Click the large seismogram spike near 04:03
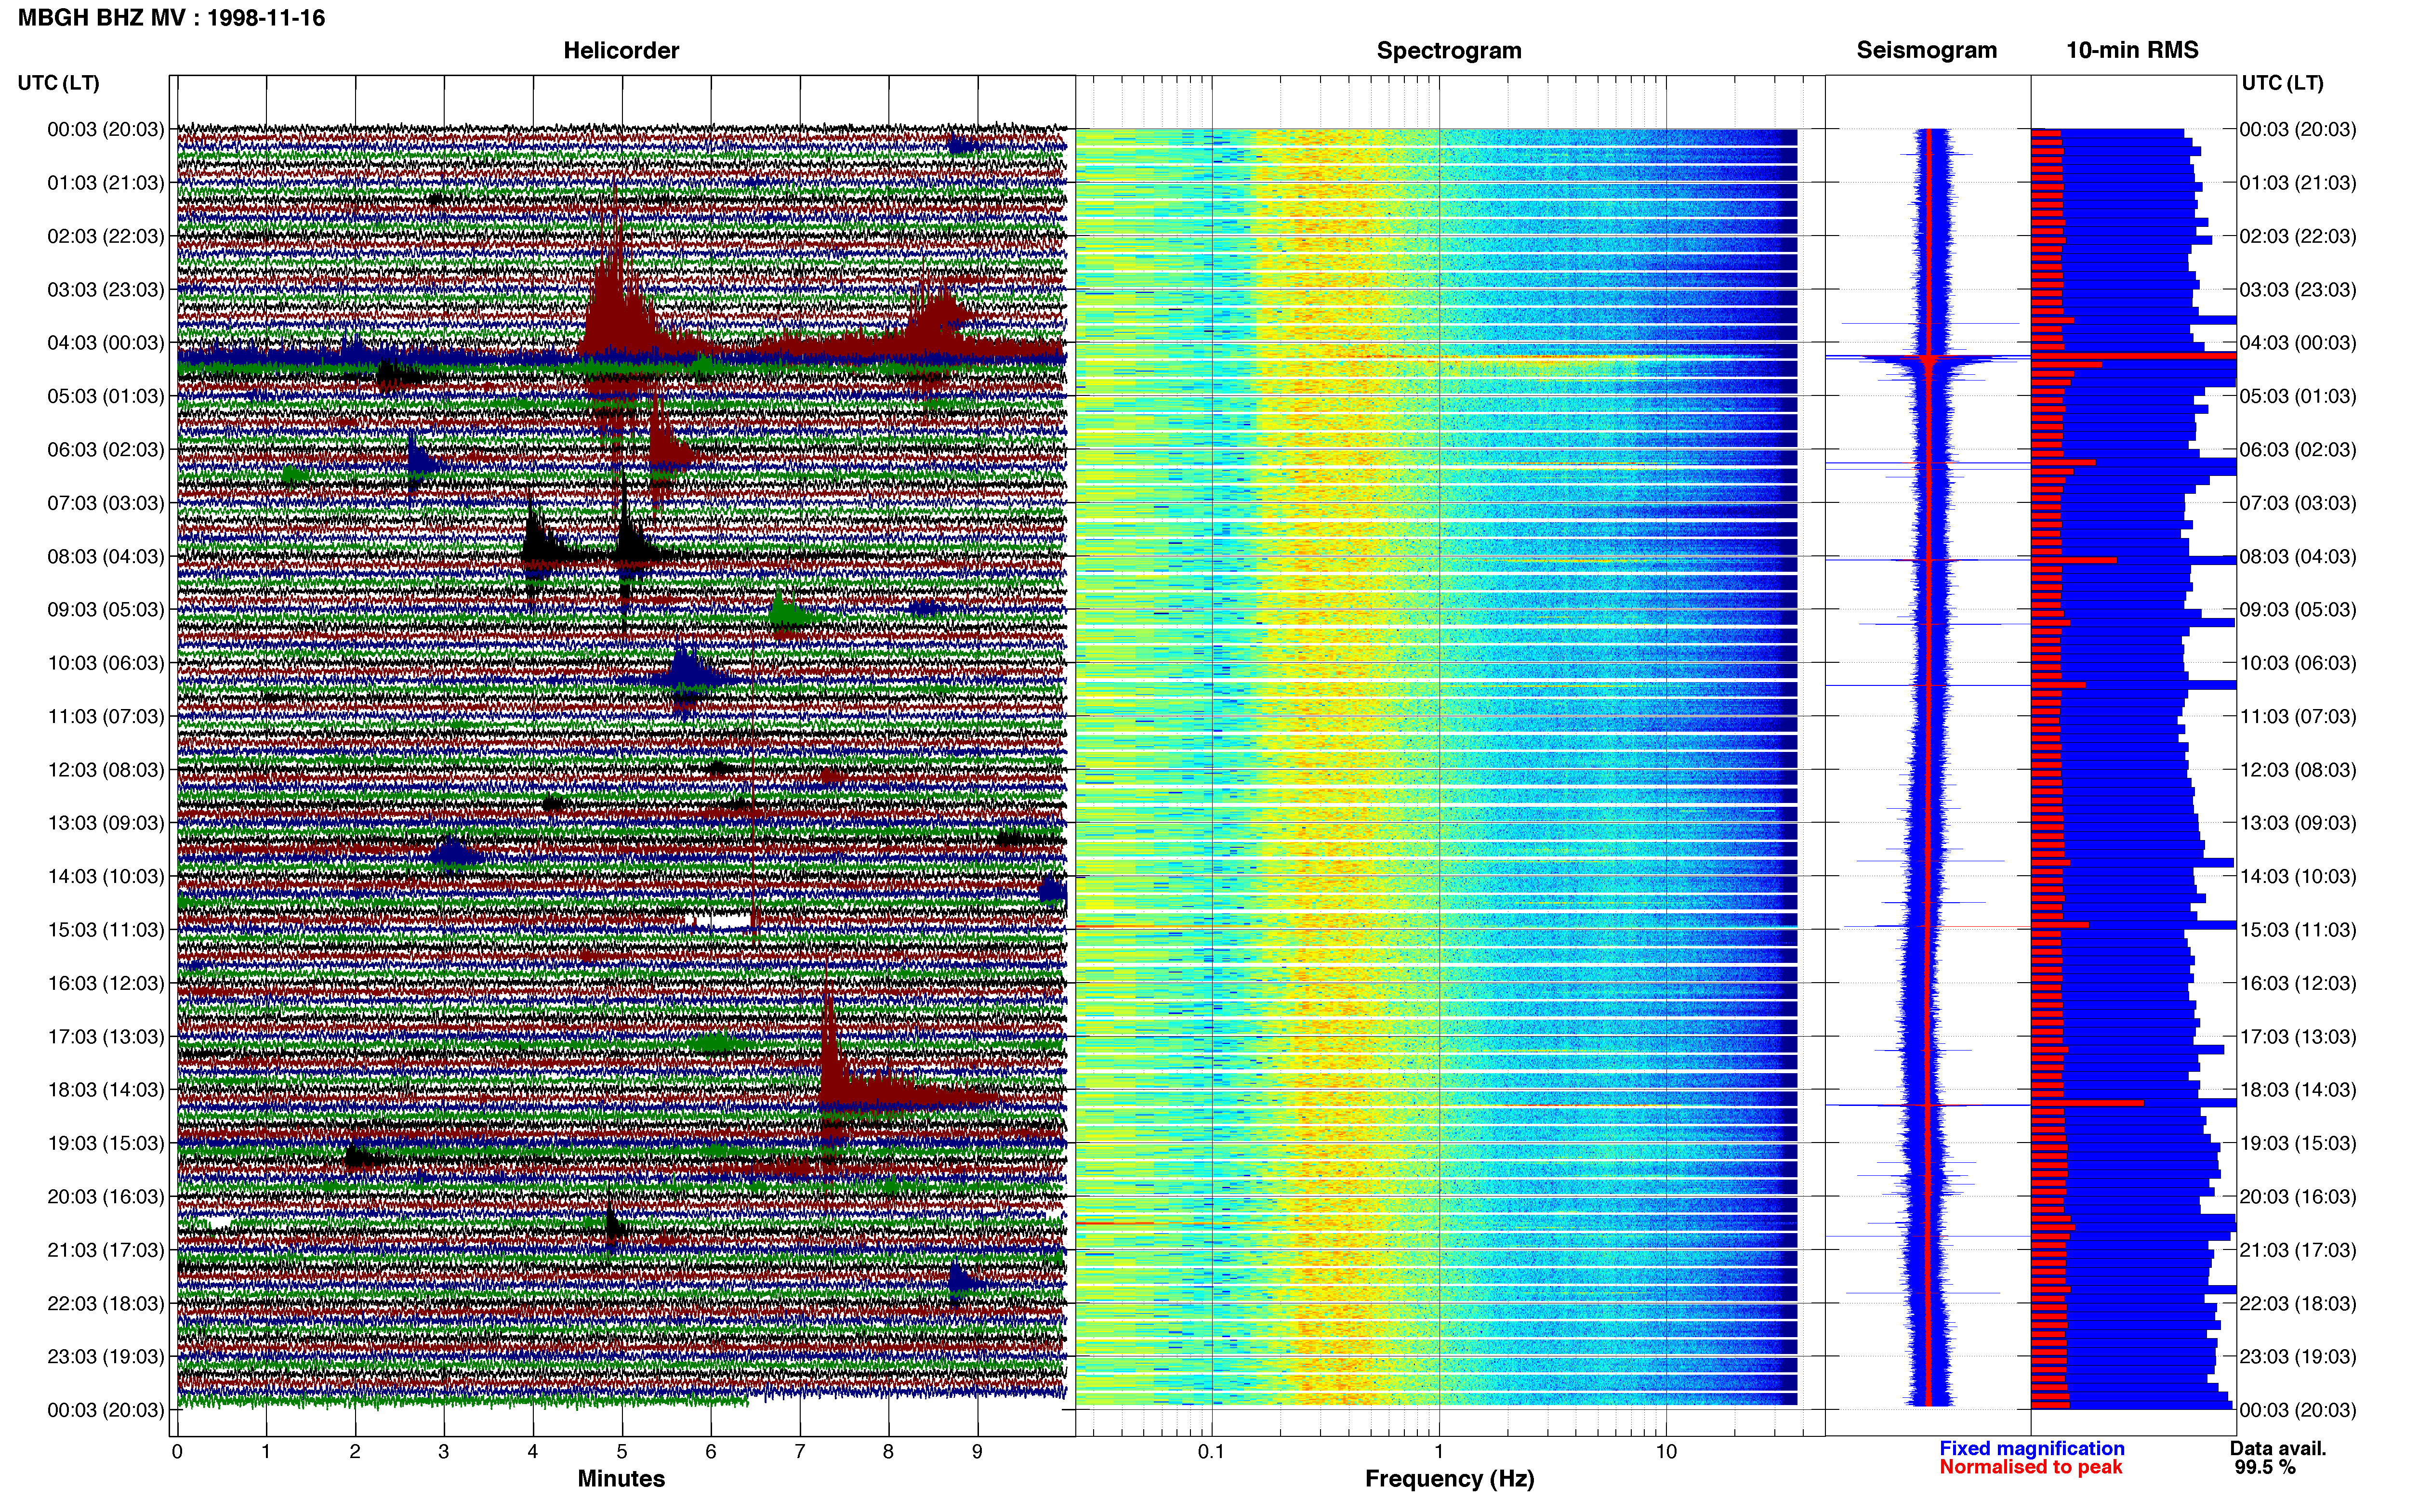The width and height of the screenshot is (2418, 1512). click(x=1928, y=358)
